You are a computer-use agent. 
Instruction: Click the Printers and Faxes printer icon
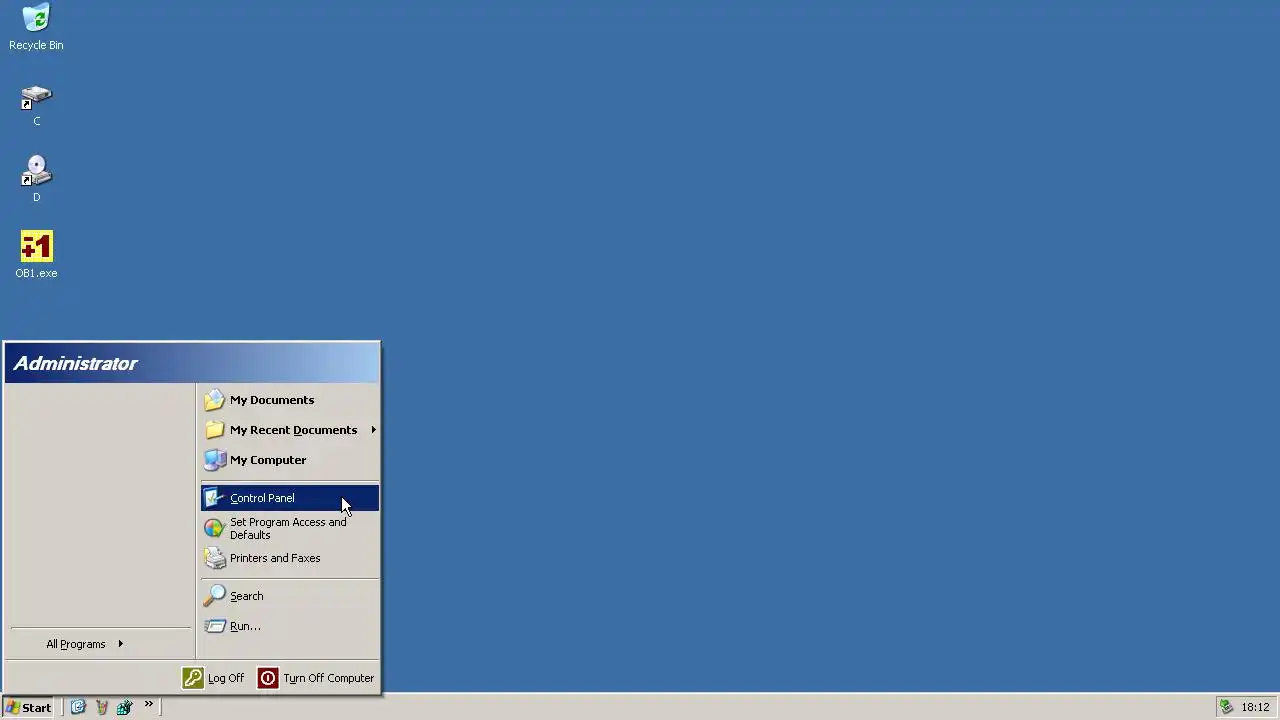214,558
